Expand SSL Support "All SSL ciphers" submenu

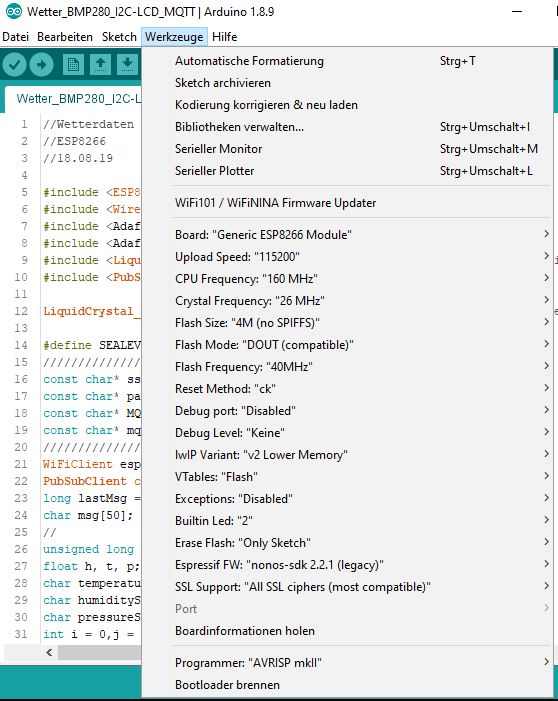click(348, 586)
